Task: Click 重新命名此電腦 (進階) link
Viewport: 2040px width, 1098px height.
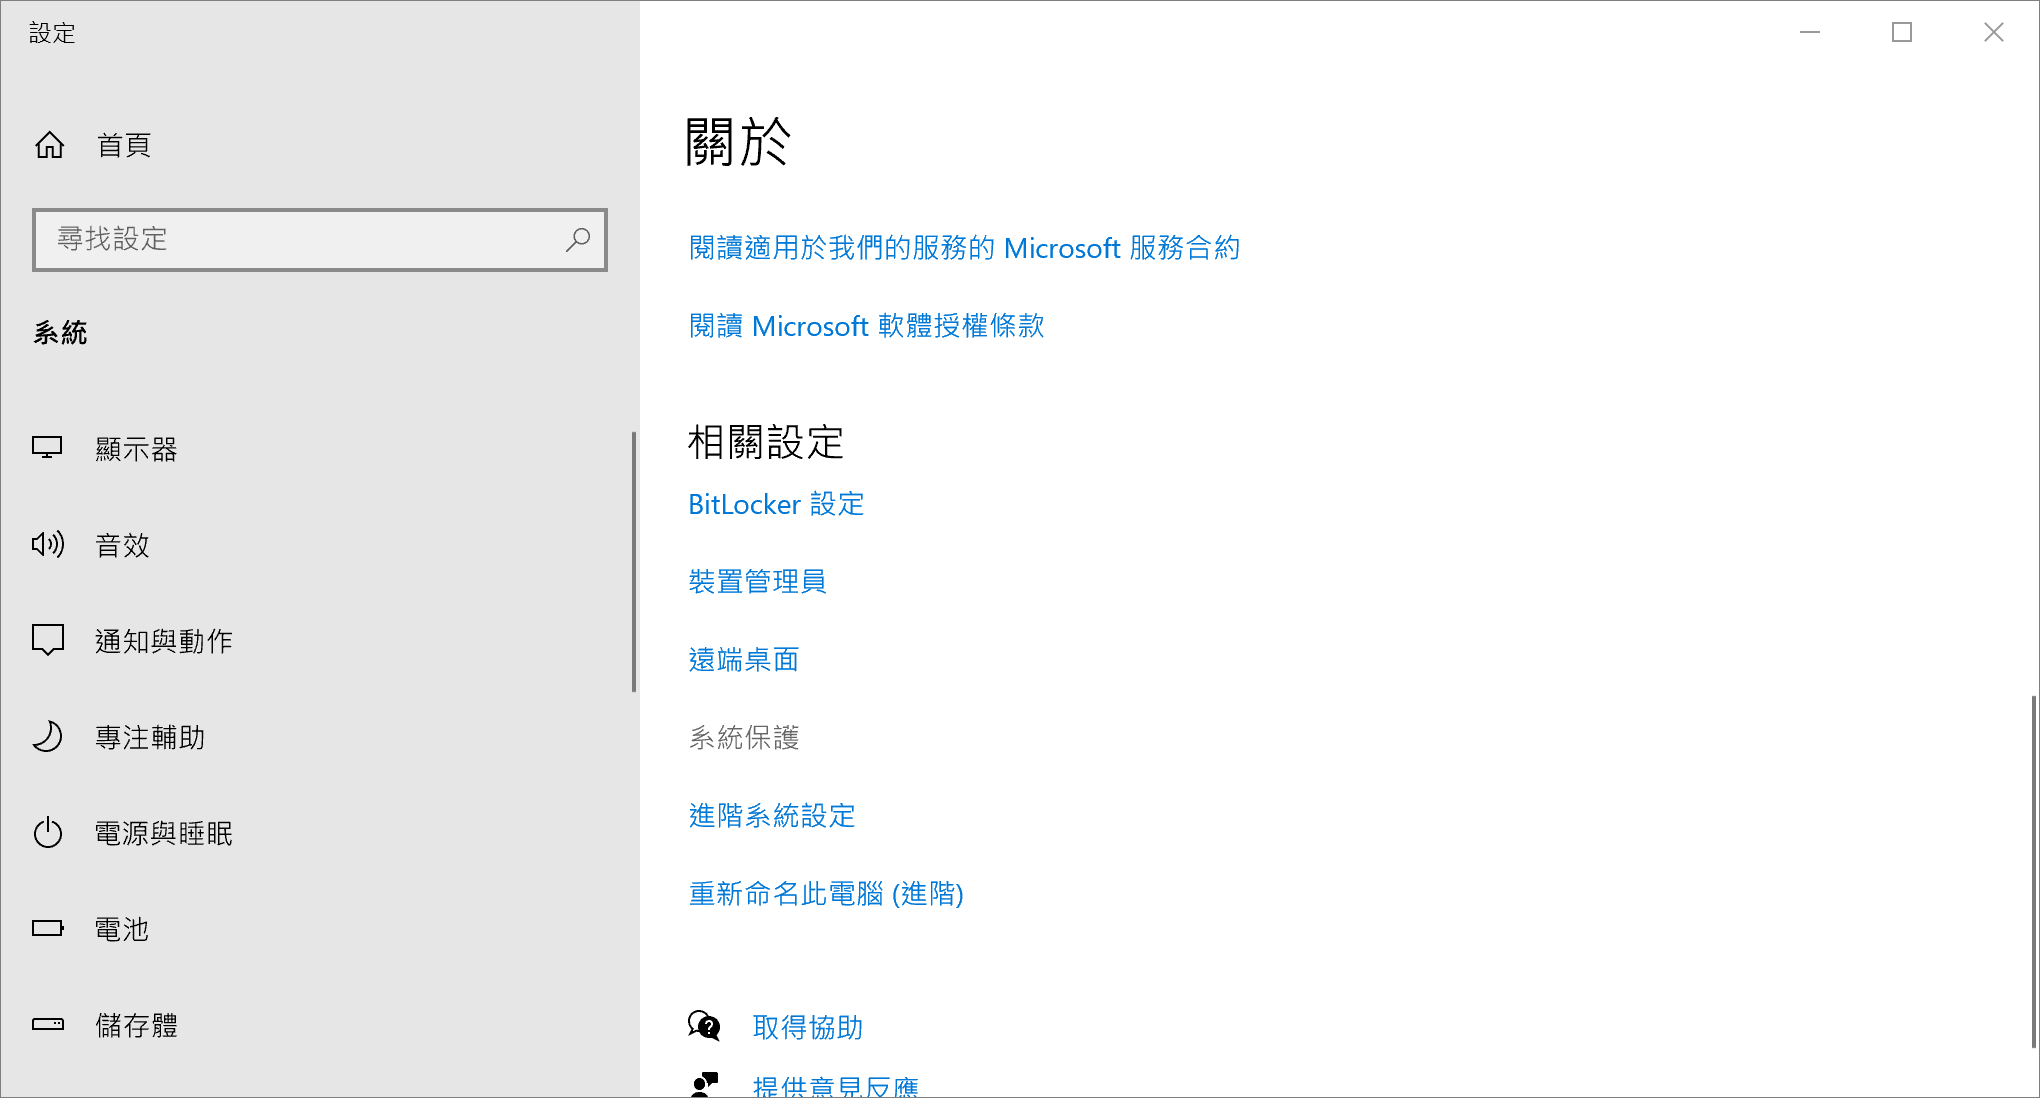Action: click(x=827, y=894)
